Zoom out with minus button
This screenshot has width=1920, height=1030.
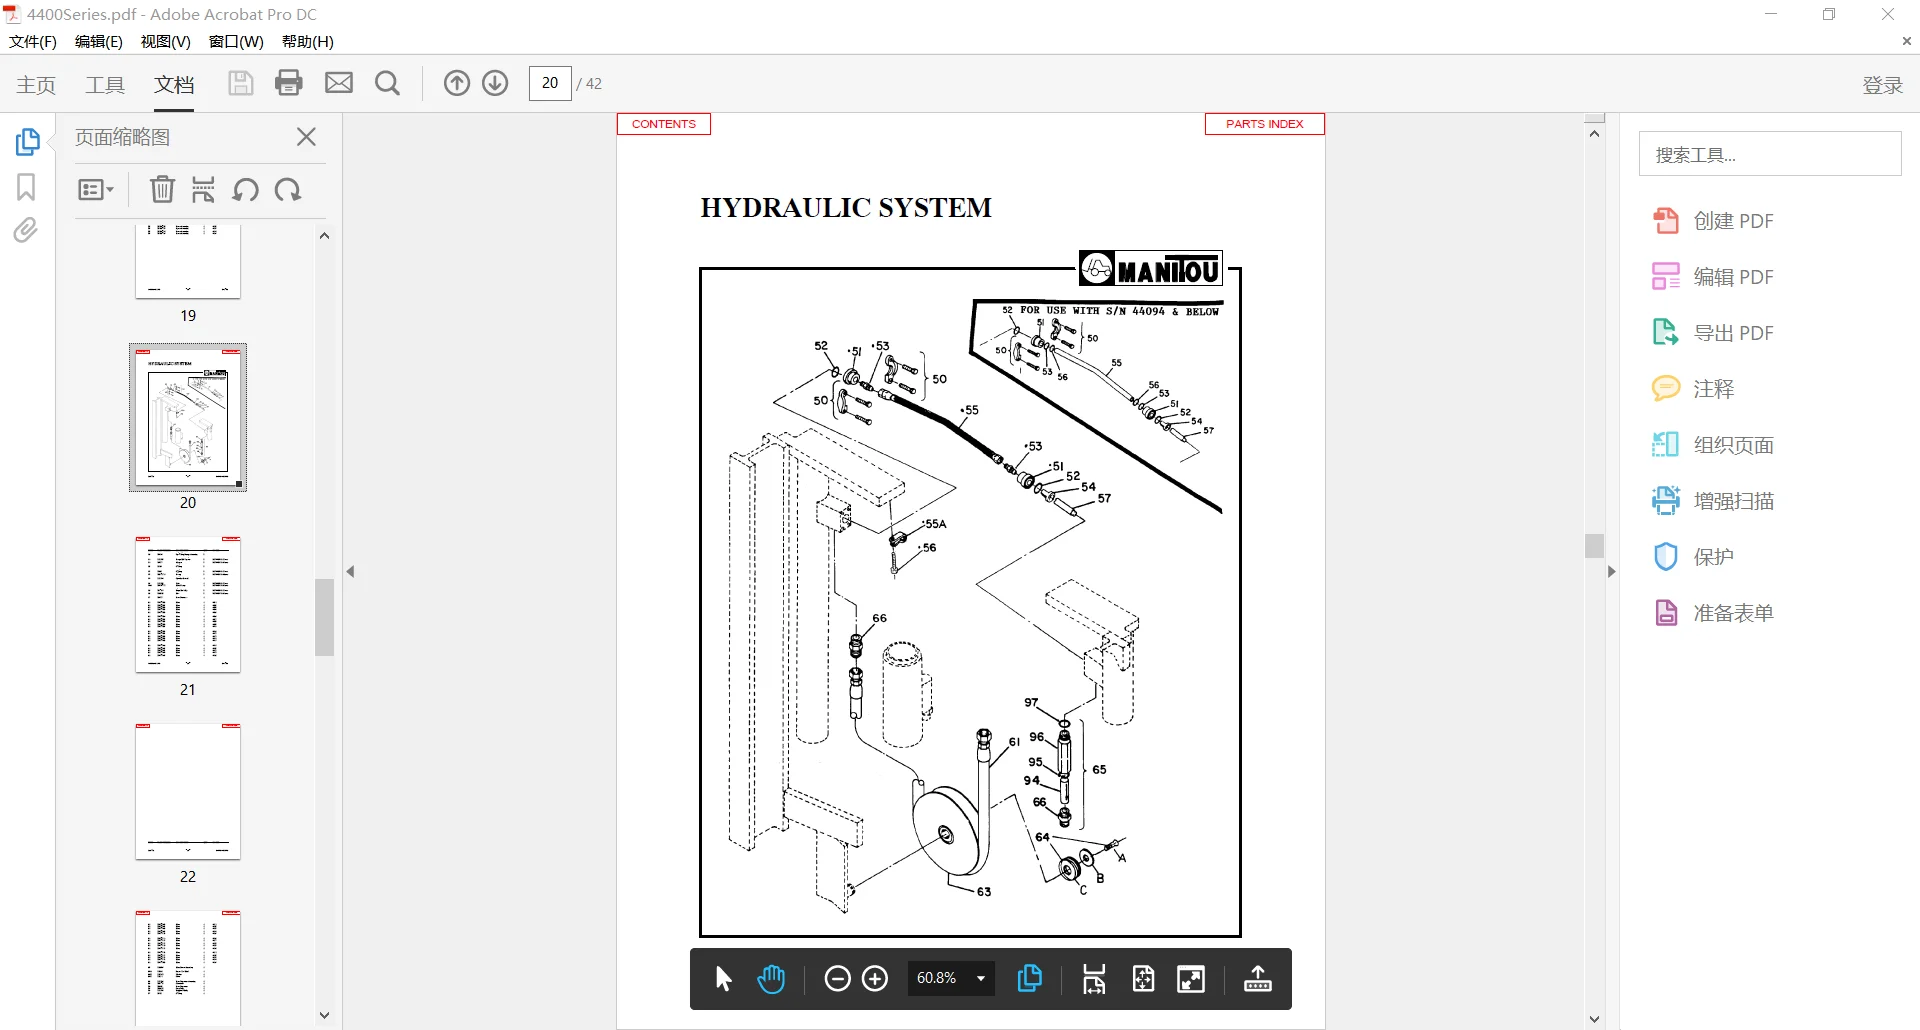tap(837, 979)
